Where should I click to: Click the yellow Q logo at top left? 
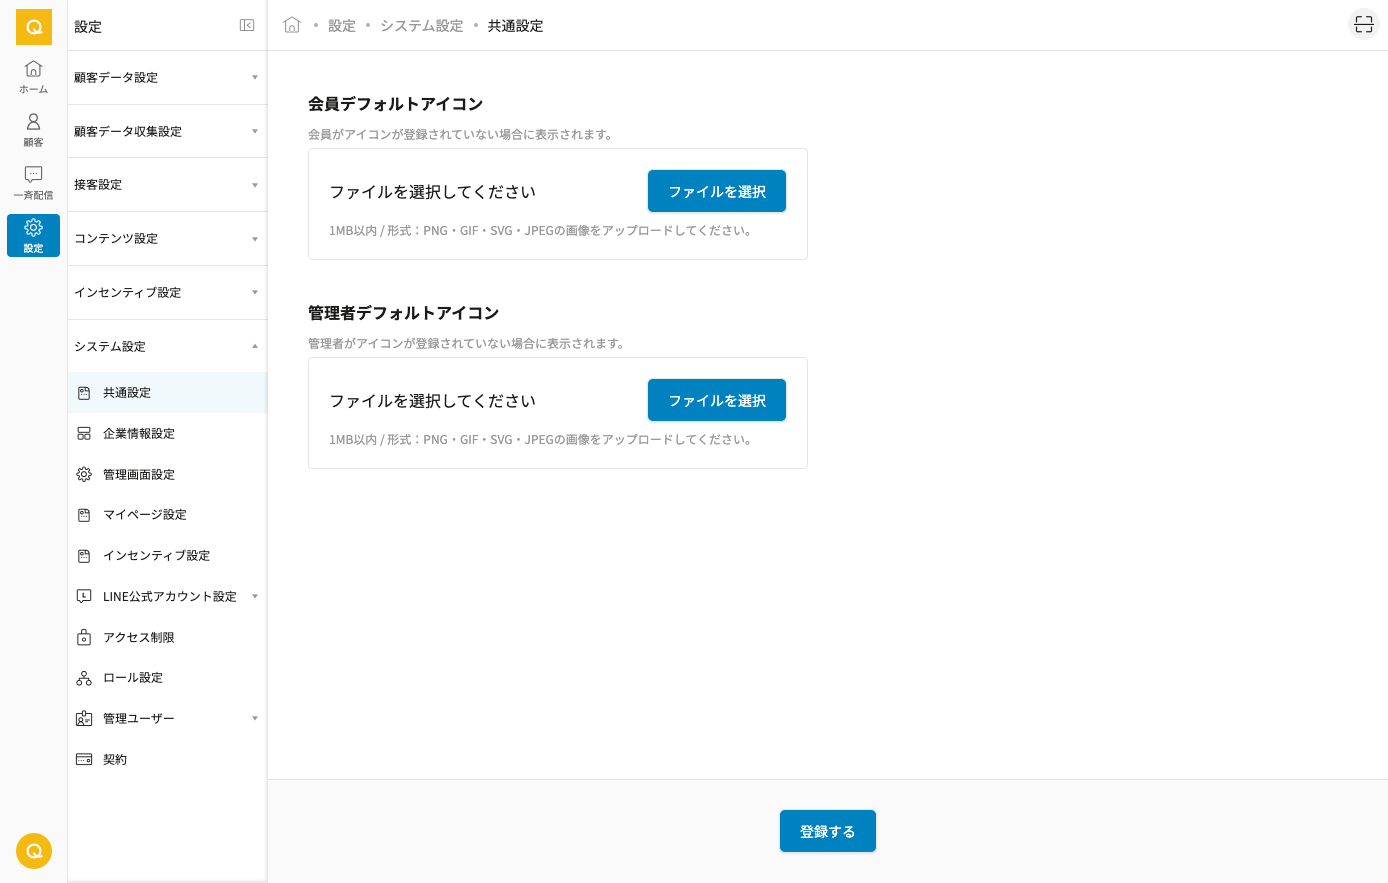(x=34, y=27)
